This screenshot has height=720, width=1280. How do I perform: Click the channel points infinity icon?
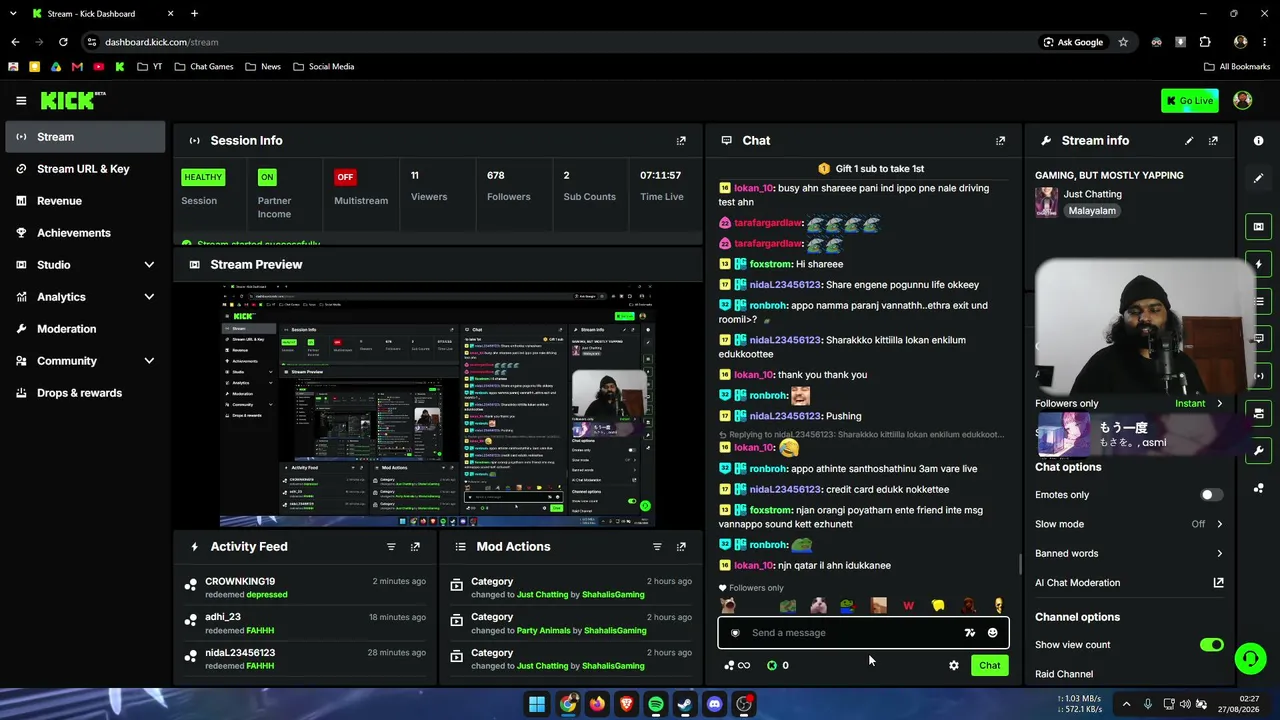(x=737, y=665)
